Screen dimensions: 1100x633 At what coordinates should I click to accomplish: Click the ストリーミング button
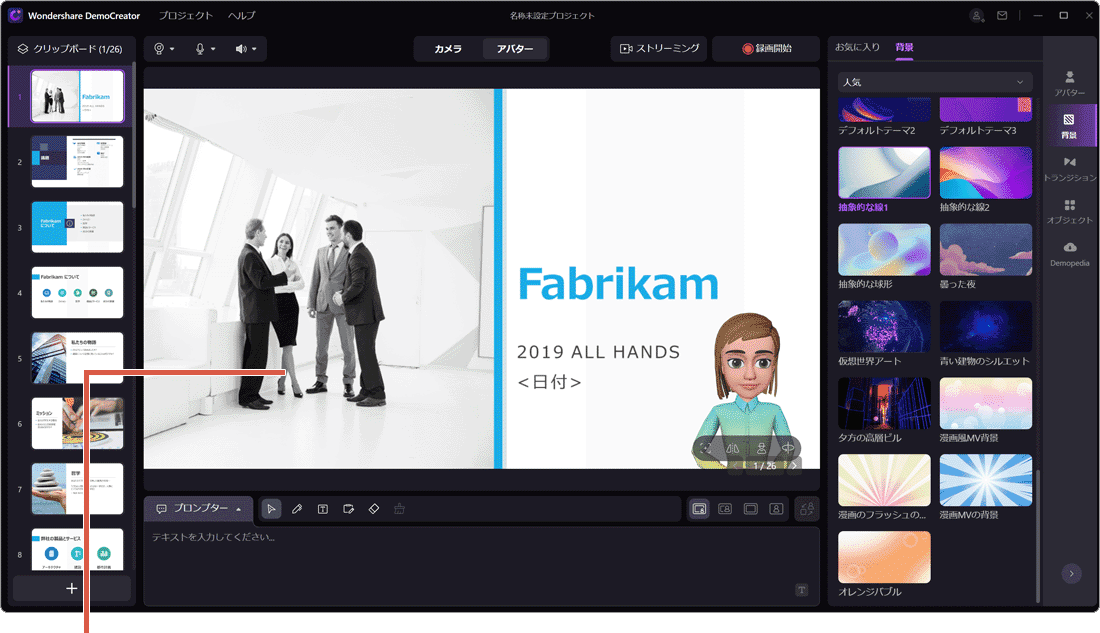658,48
